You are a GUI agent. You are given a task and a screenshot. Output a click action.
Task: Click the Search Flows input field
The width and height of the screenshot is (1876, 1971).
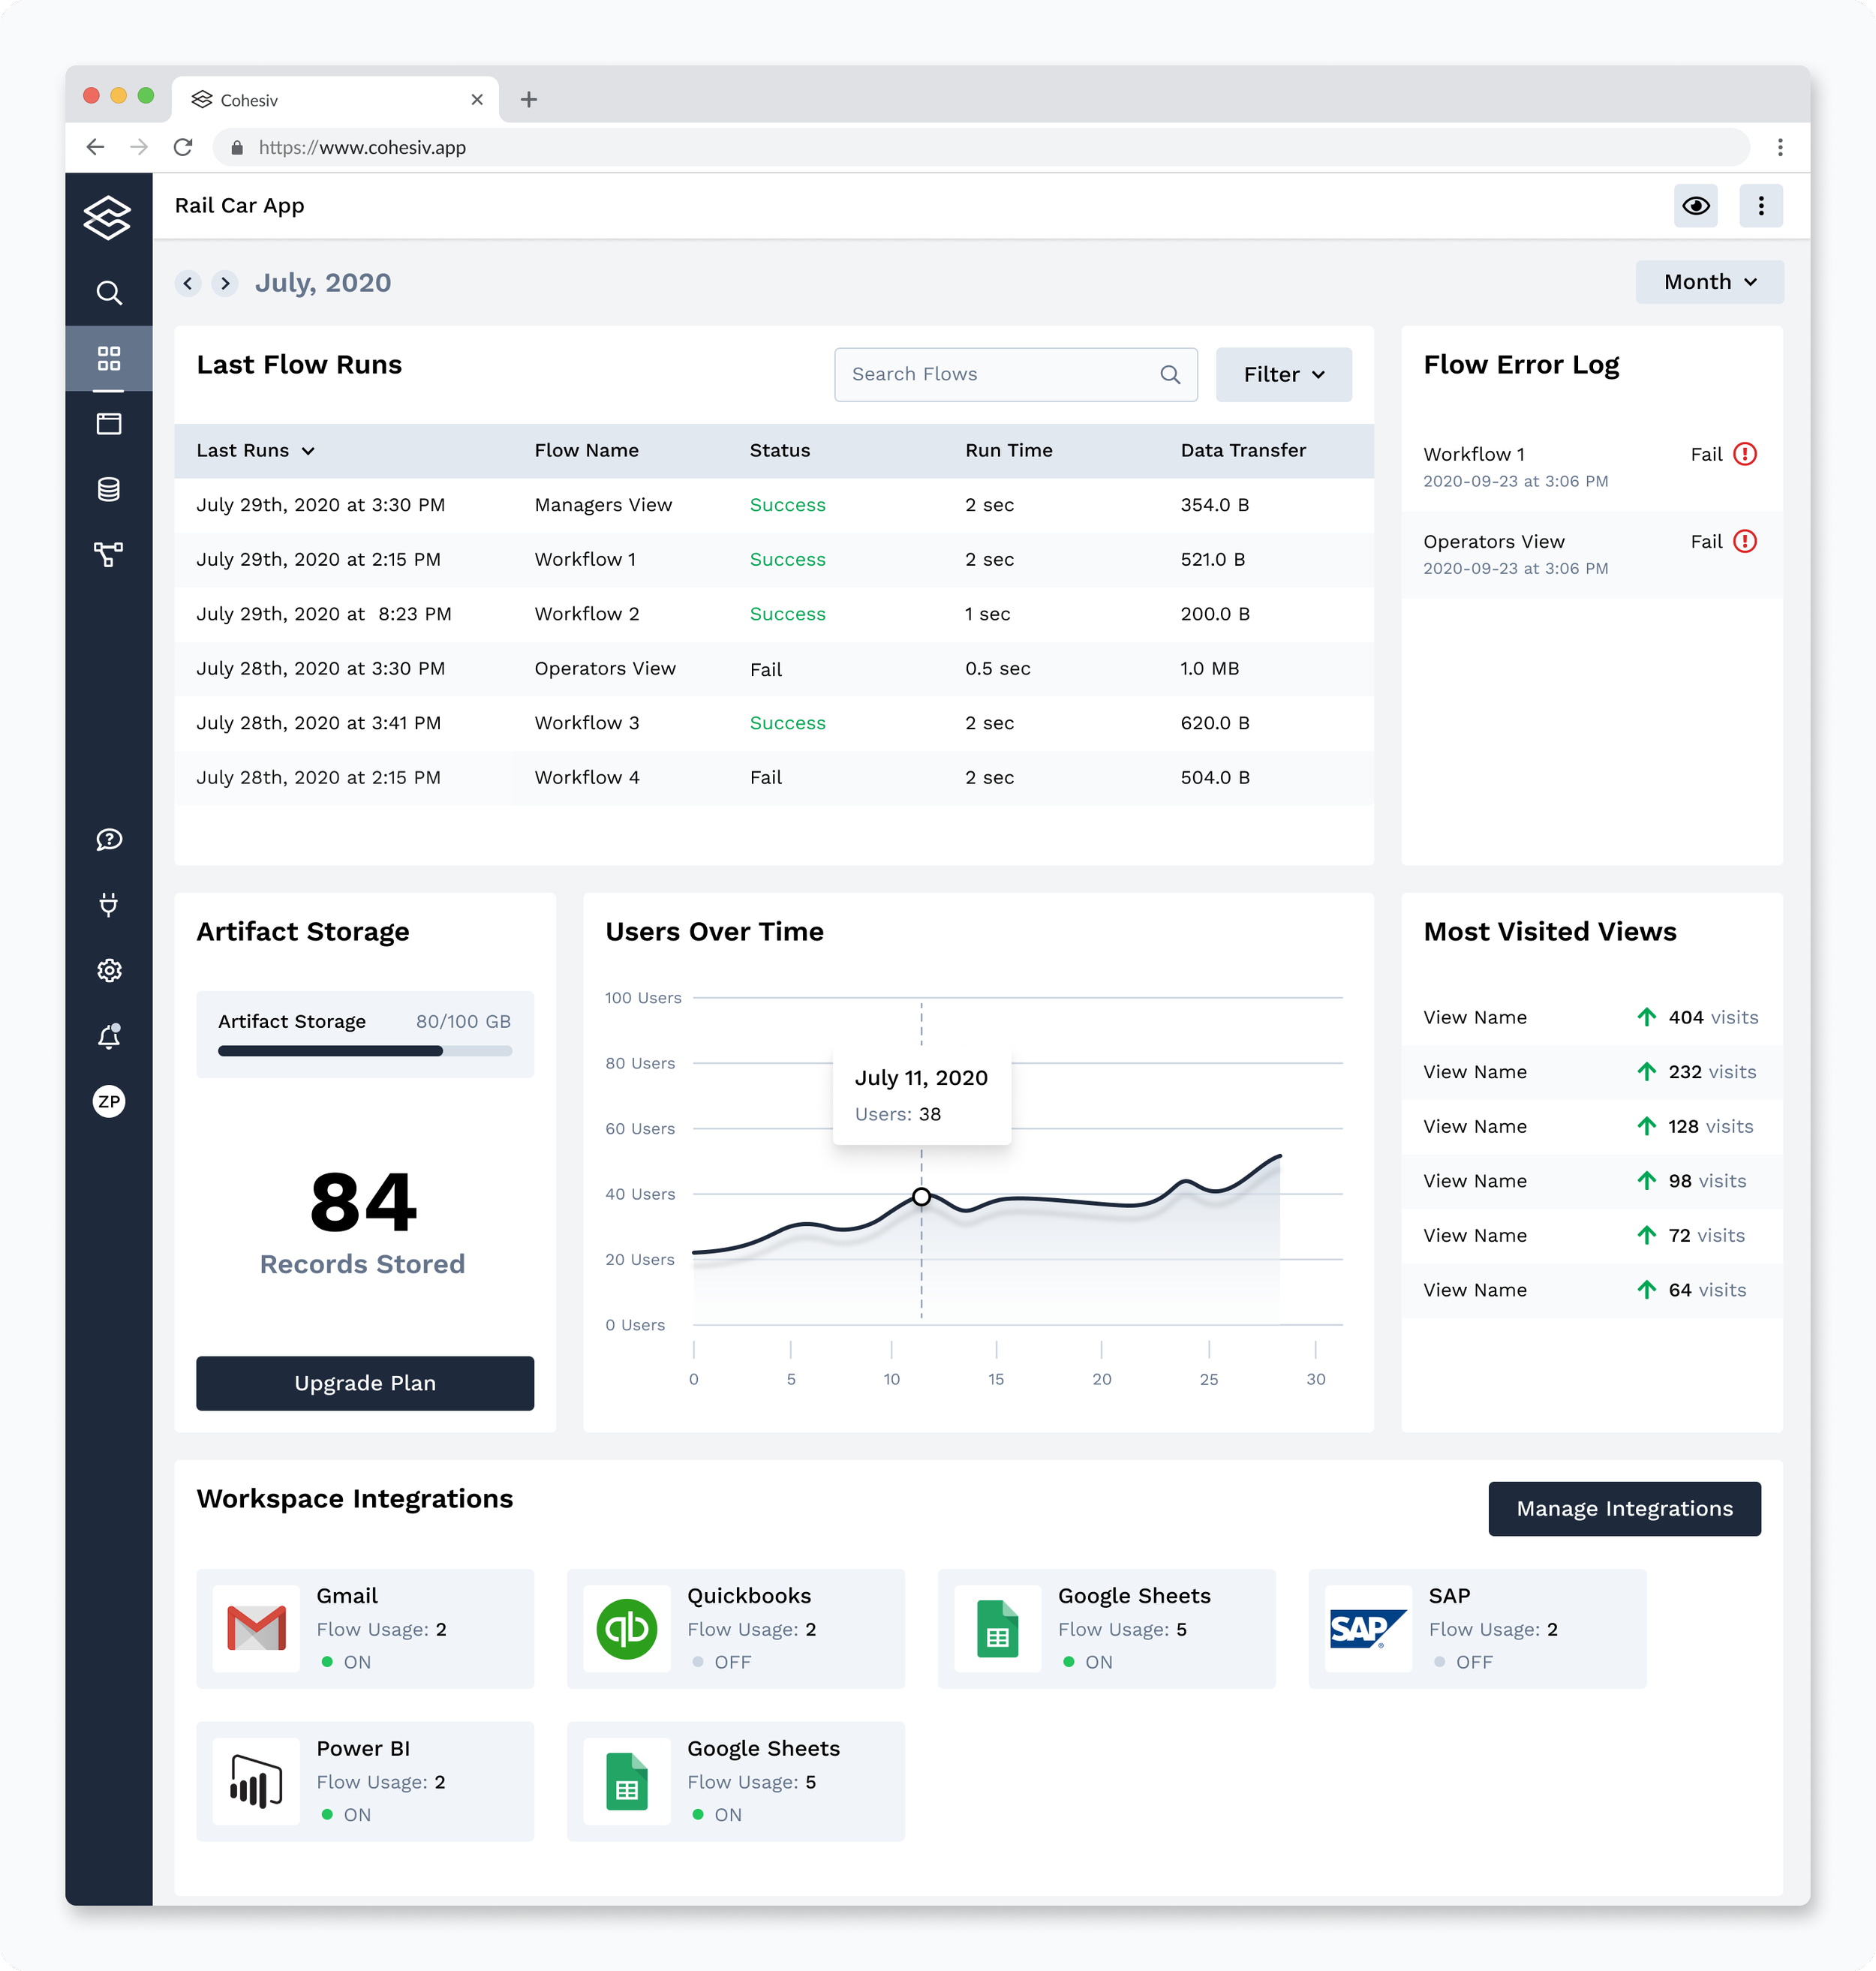(x=1000, y=375)
